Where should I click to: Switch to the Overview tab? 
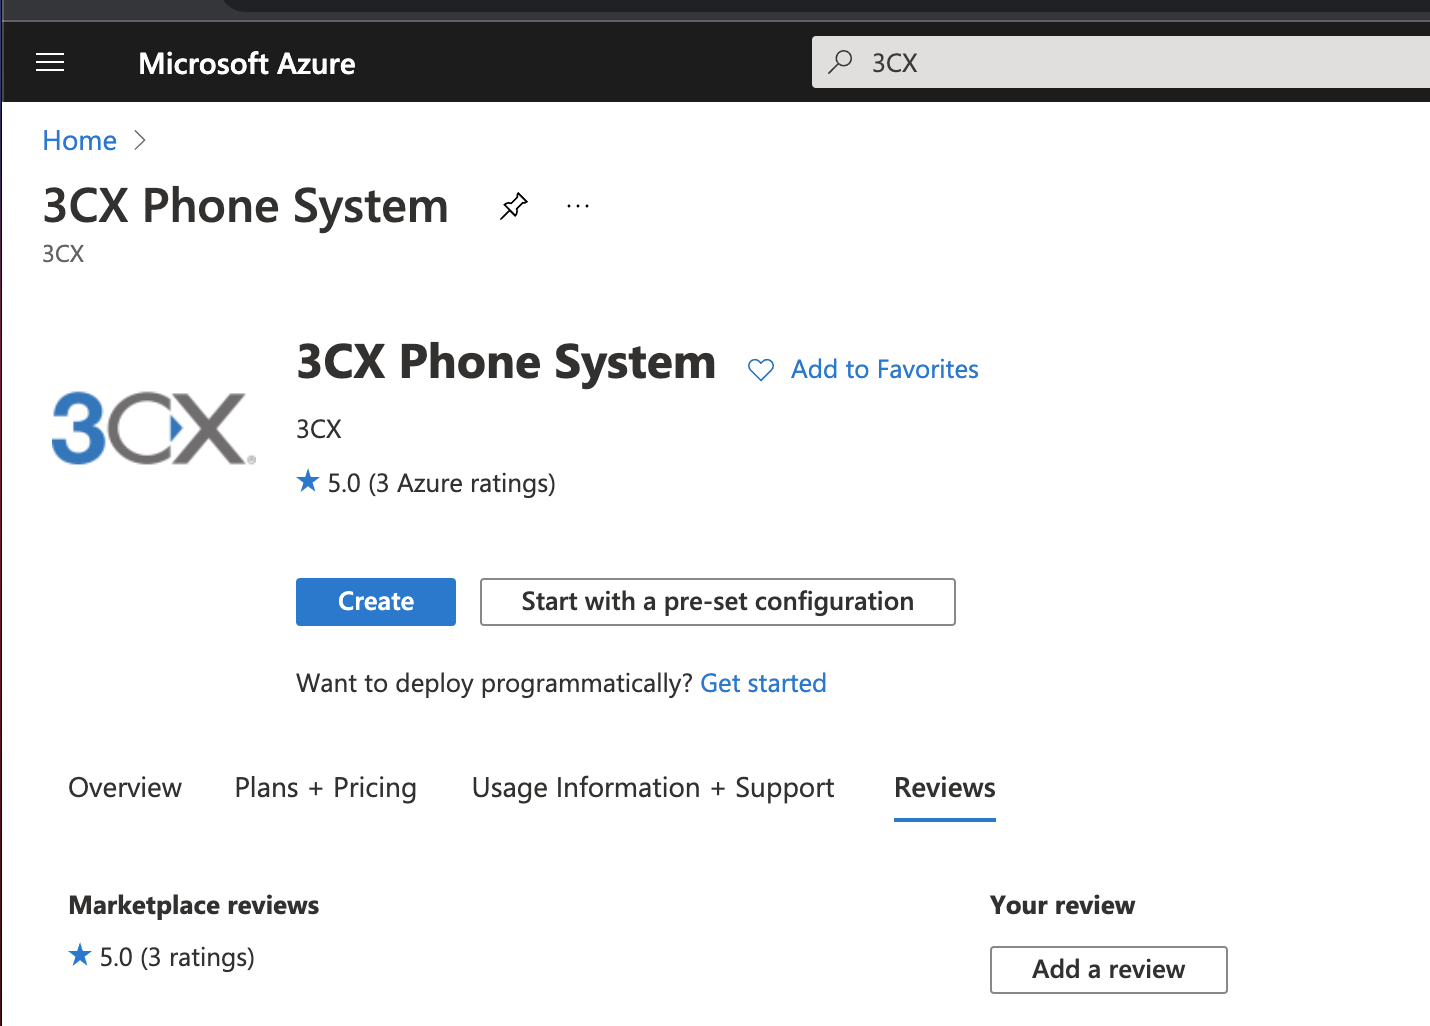125,788
